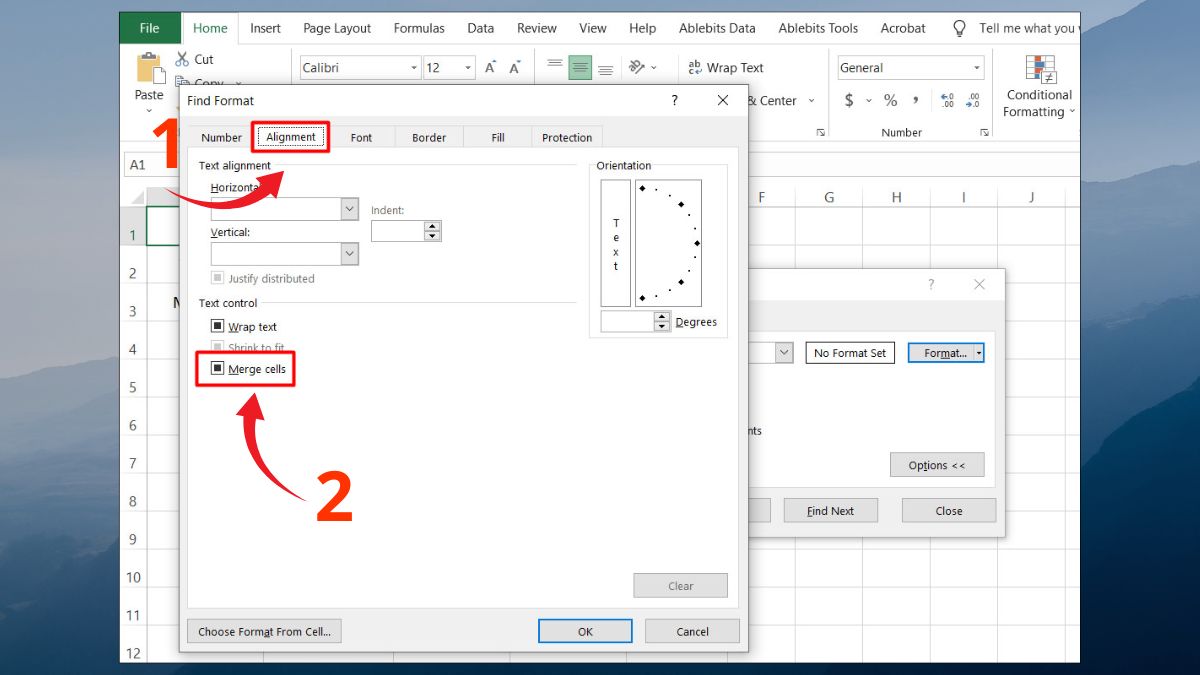
Task: Decrease font size with the smaller A icon
Action: 515,68
